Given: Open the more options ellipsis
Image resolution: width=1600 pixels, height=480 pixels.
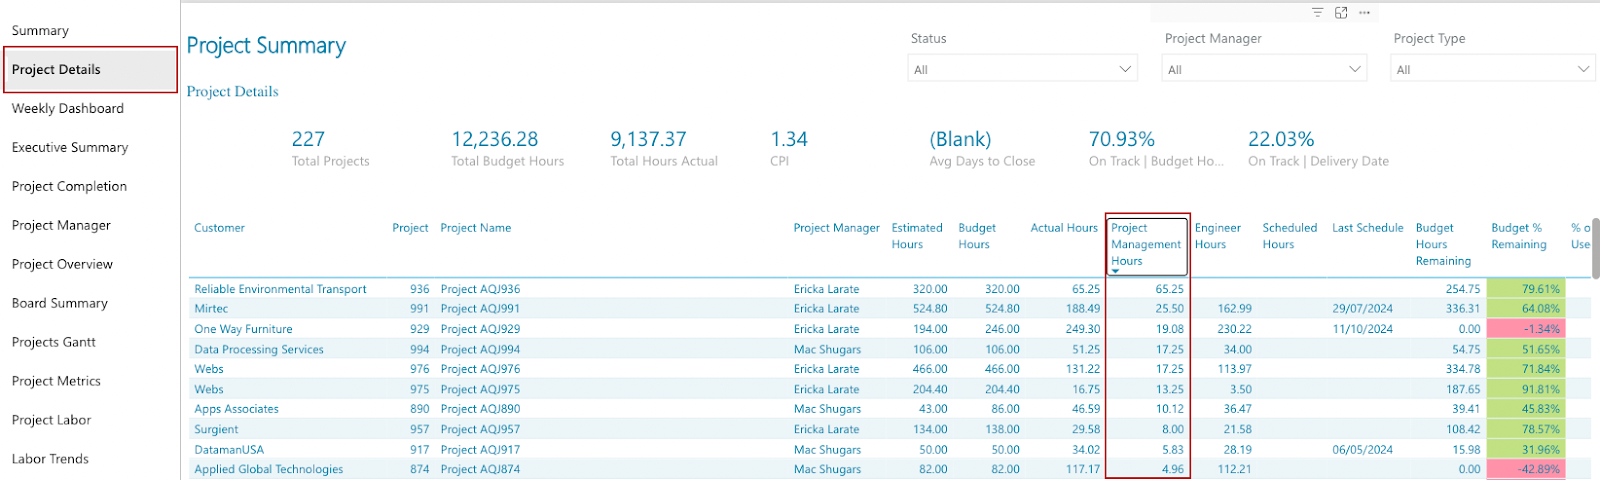Looking at the screenshot, I should pos(1364,12).
